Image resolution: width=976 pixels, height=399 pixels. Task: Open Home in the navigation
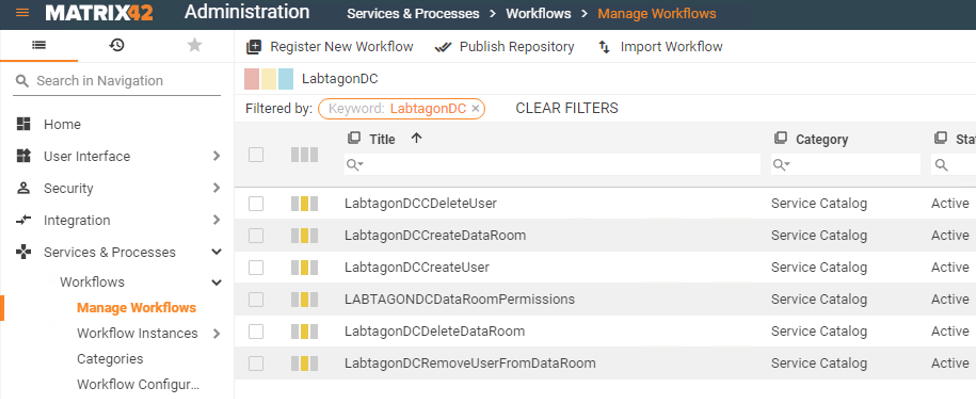[62, 124]
